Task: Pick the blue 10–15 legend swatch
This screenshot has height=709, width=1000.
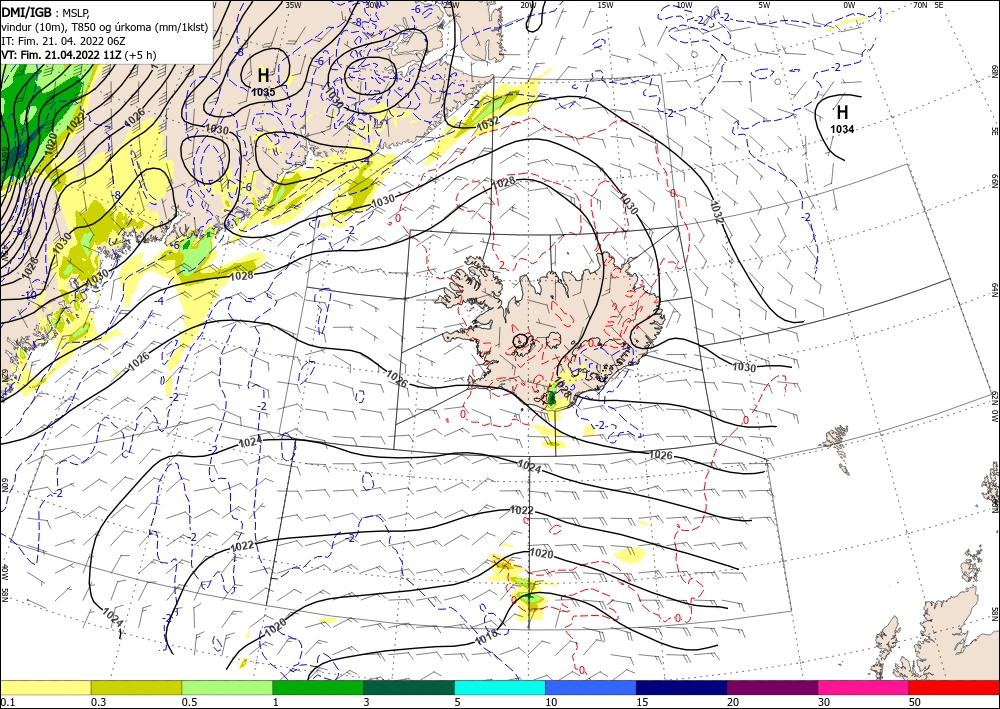Action: (591, 687)
